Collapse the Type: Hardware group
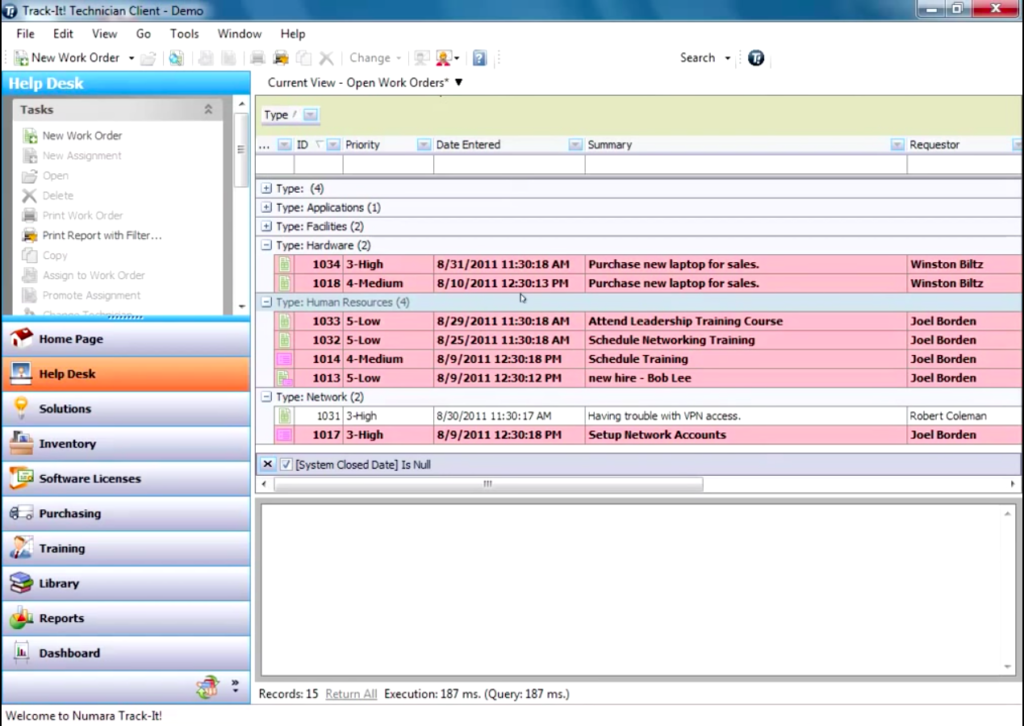Viewport: 1024px width, 726px height. coord(266,246)
